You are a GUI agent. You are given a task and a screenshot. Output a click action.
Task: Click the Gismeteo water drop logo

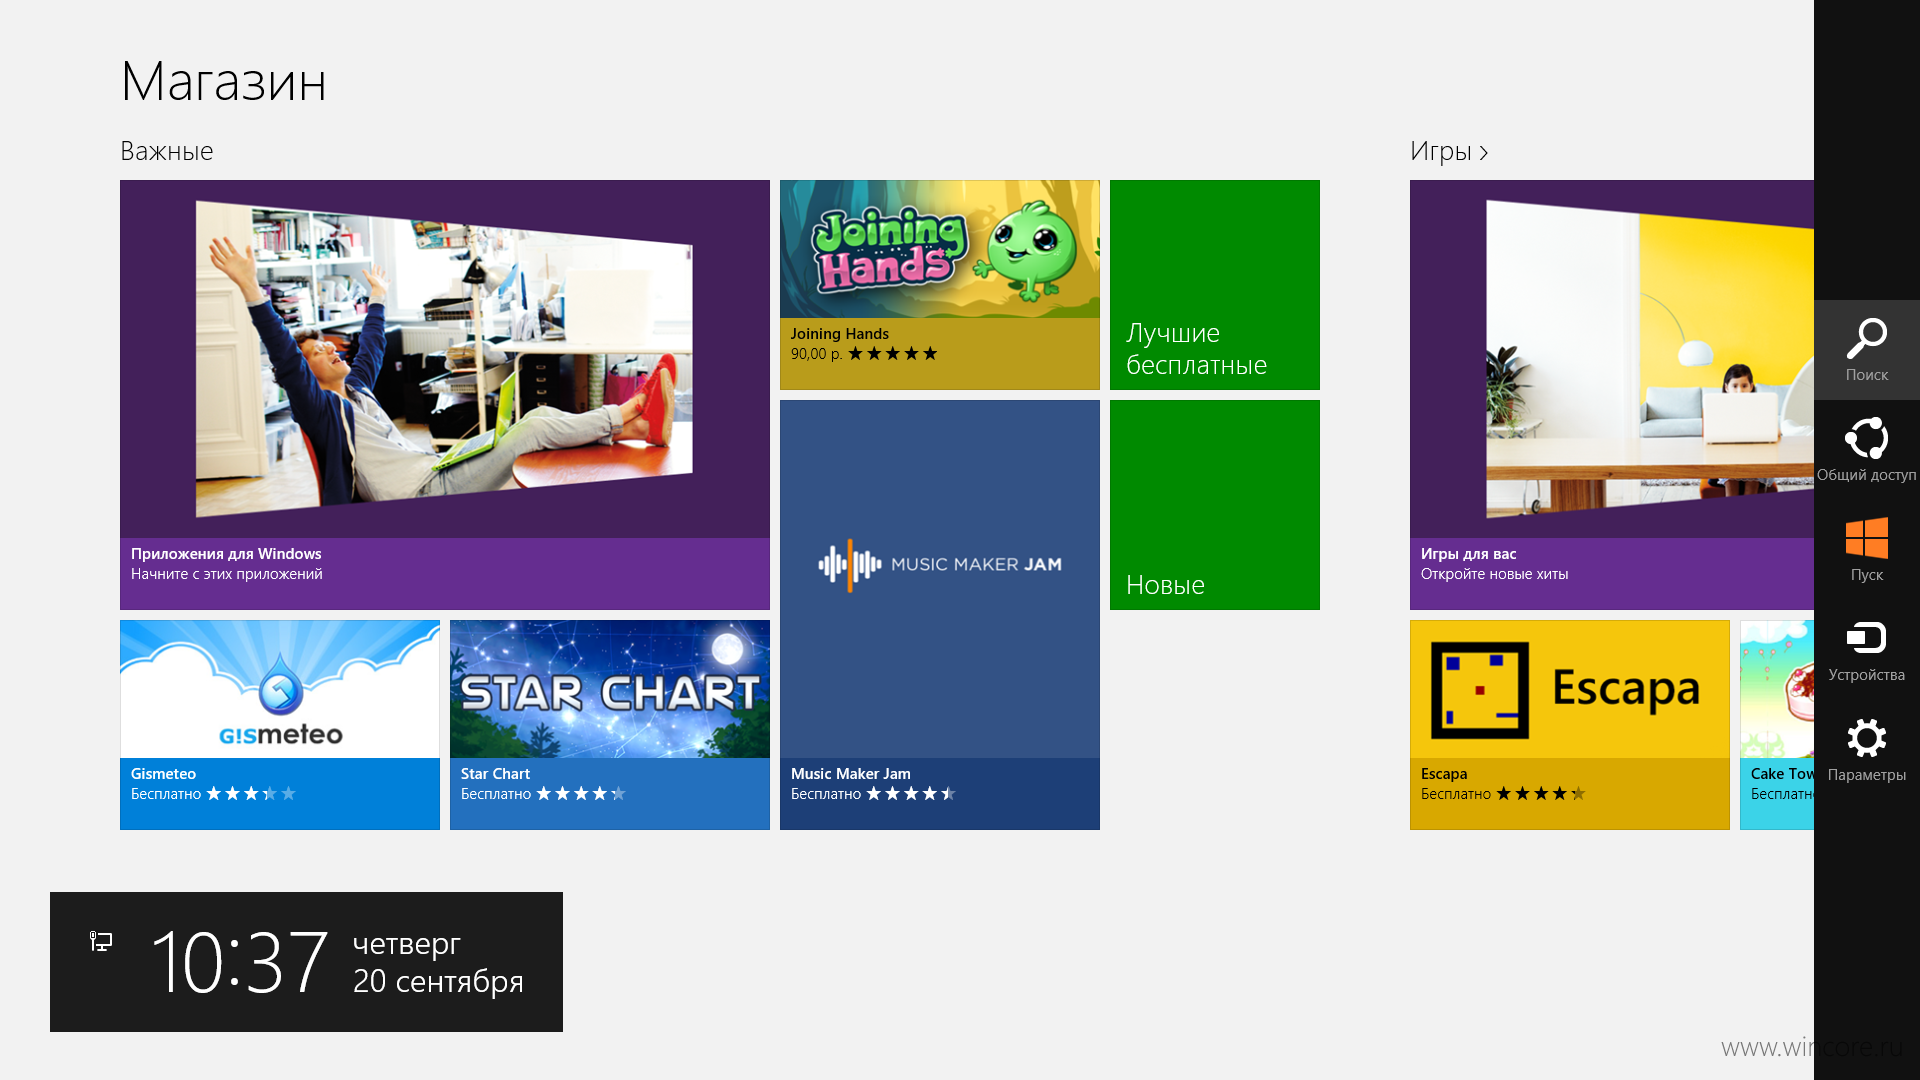coord(281,686)
